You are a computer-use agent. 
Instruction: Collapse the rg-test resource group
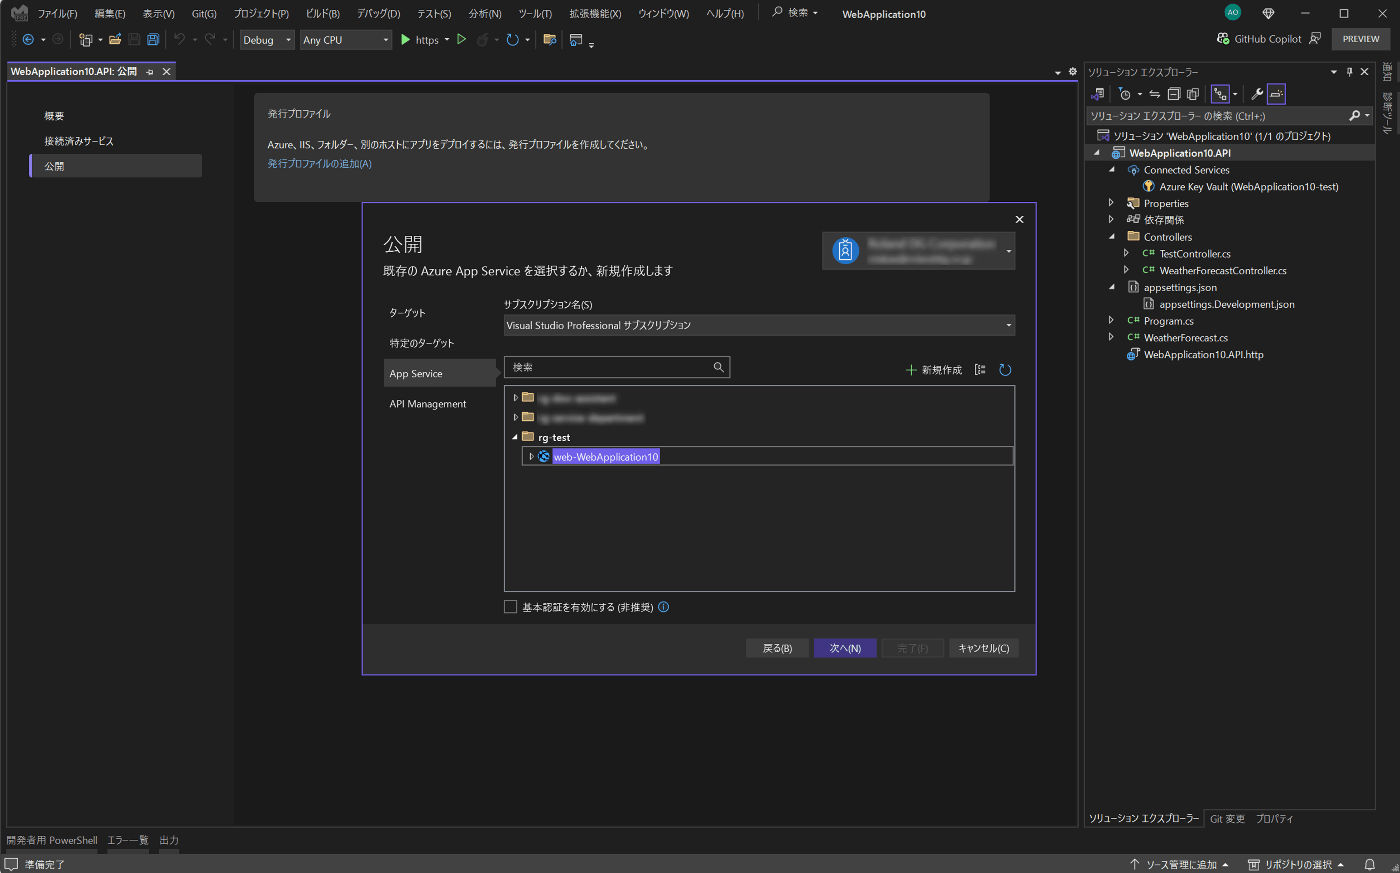tap(516, 437)
